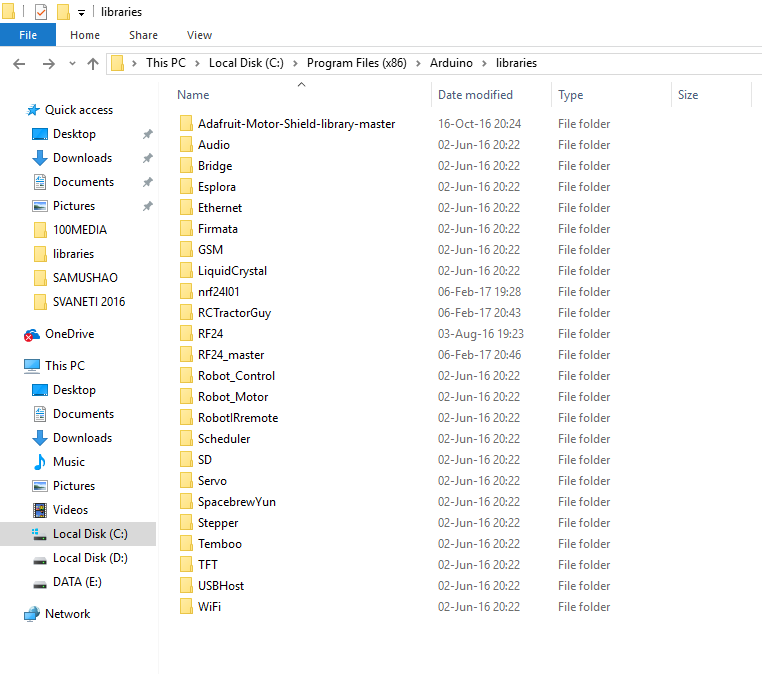Screen dimensions: 762x674
Task: Select the TFT folder name
Action: tap(208, 565)
